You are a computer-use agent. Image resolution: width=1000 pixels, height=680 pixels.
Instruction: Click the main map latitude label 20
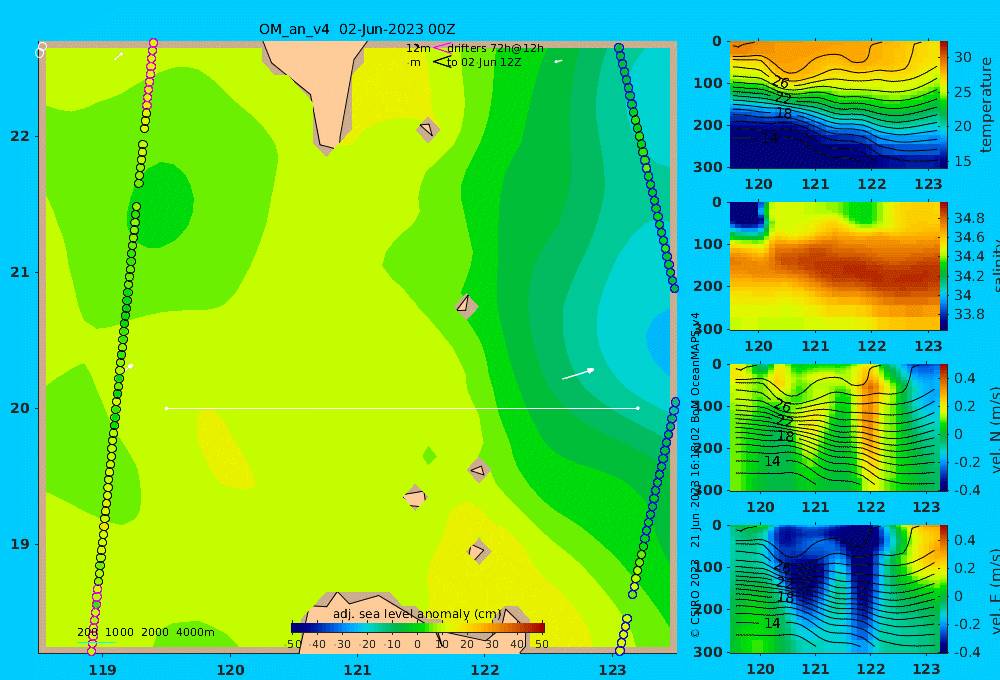coord(20,408)
